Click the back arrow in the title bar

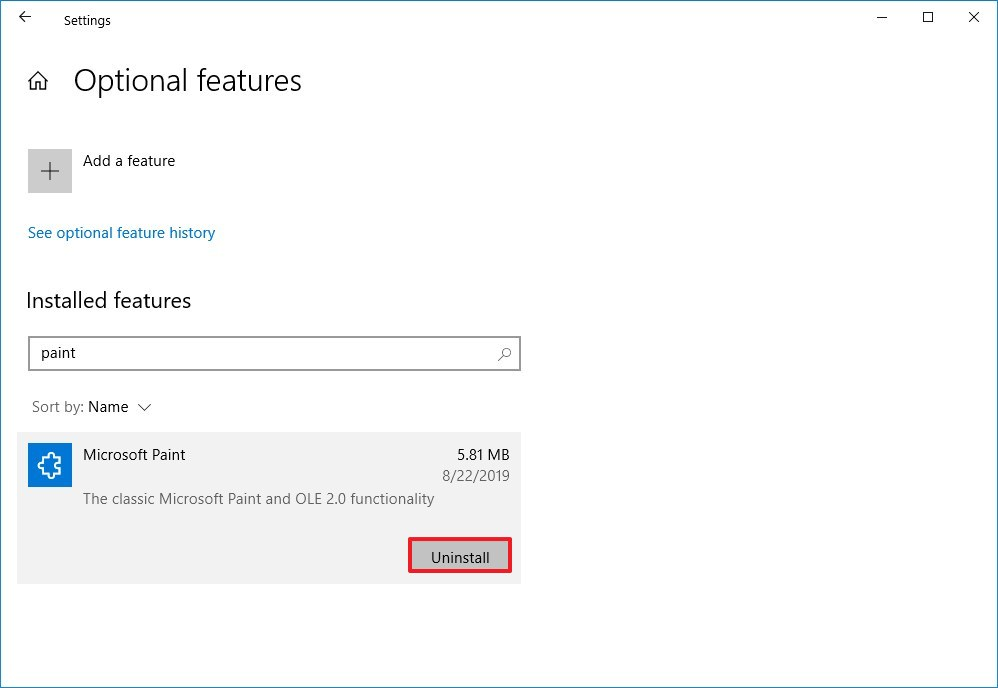pos(25,18)
